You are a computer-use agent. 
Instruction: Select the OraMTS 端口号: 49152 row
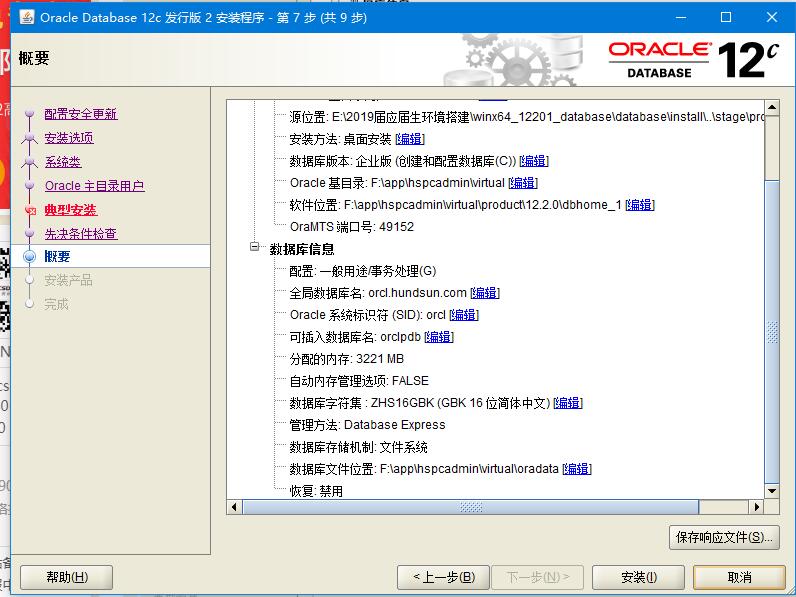pos(352,226)
